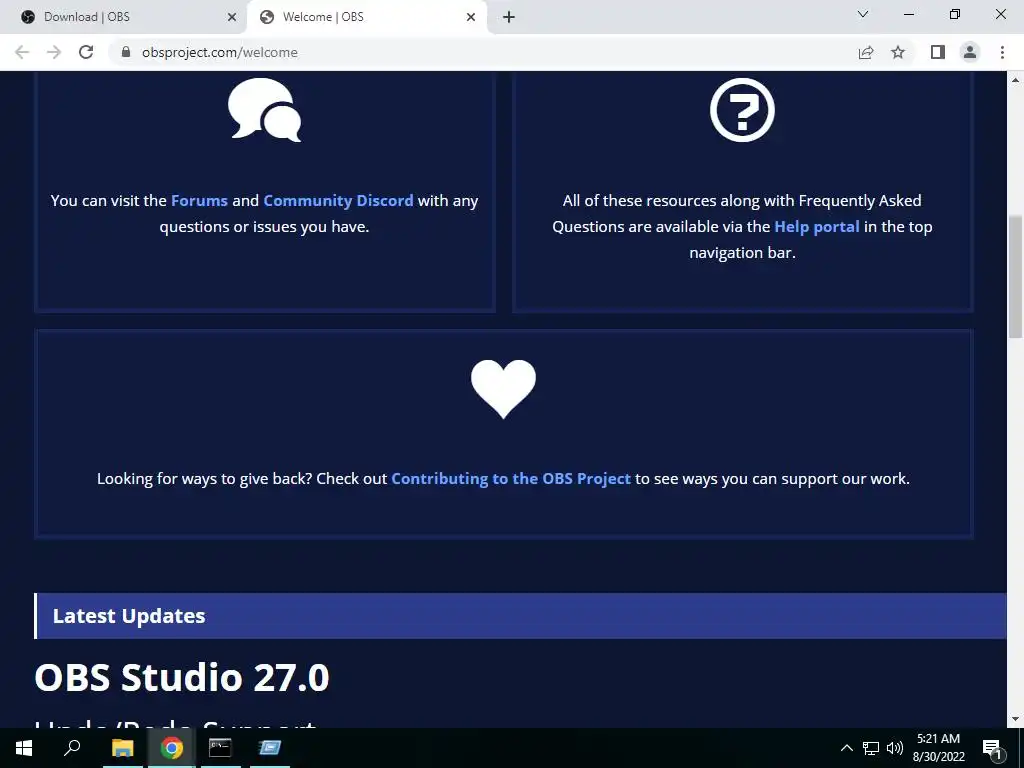
Task: Close the Welcome | OBS tab
Action: coord(471,18)
